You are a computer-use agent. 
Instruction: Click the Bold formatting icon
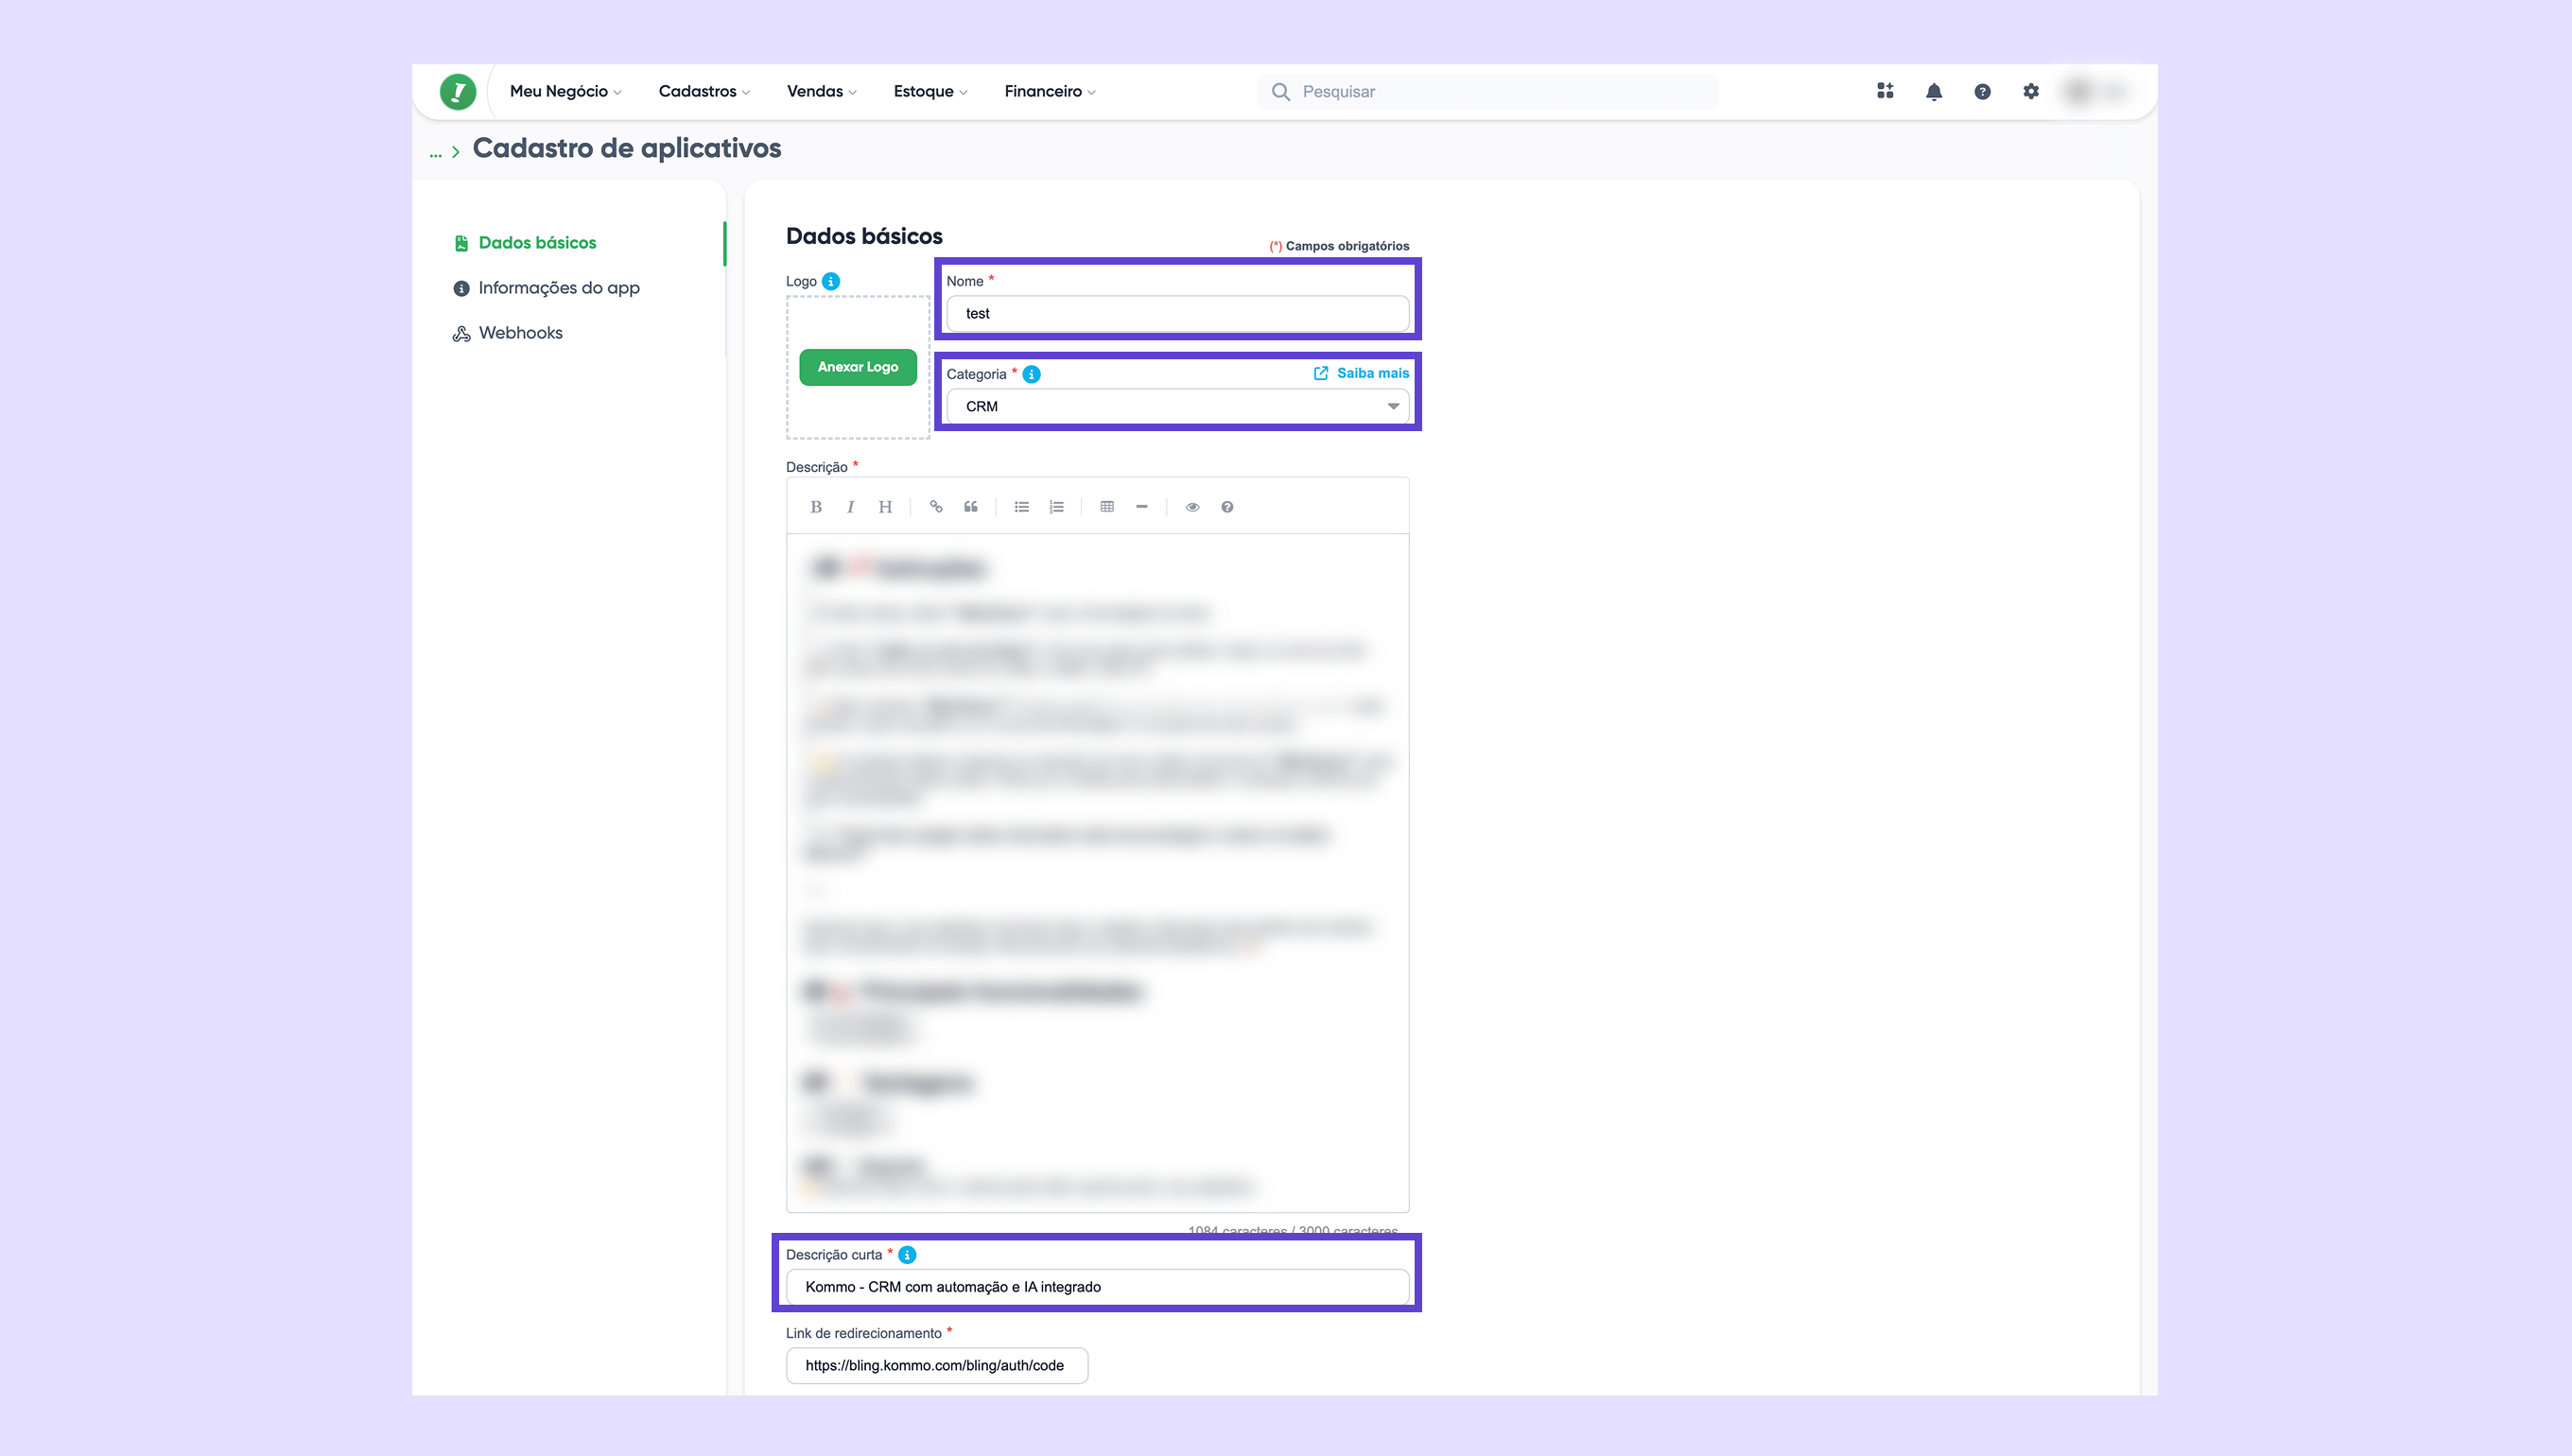coord(816,507)
